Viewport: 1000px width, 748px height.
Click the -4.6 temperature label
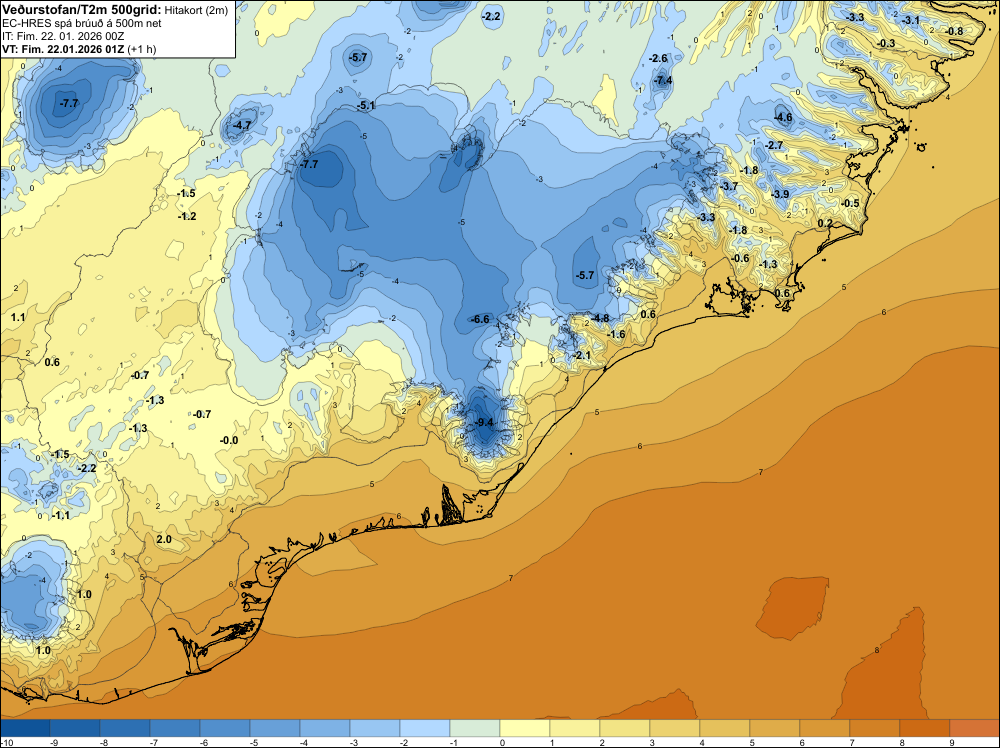coord(783,117)
